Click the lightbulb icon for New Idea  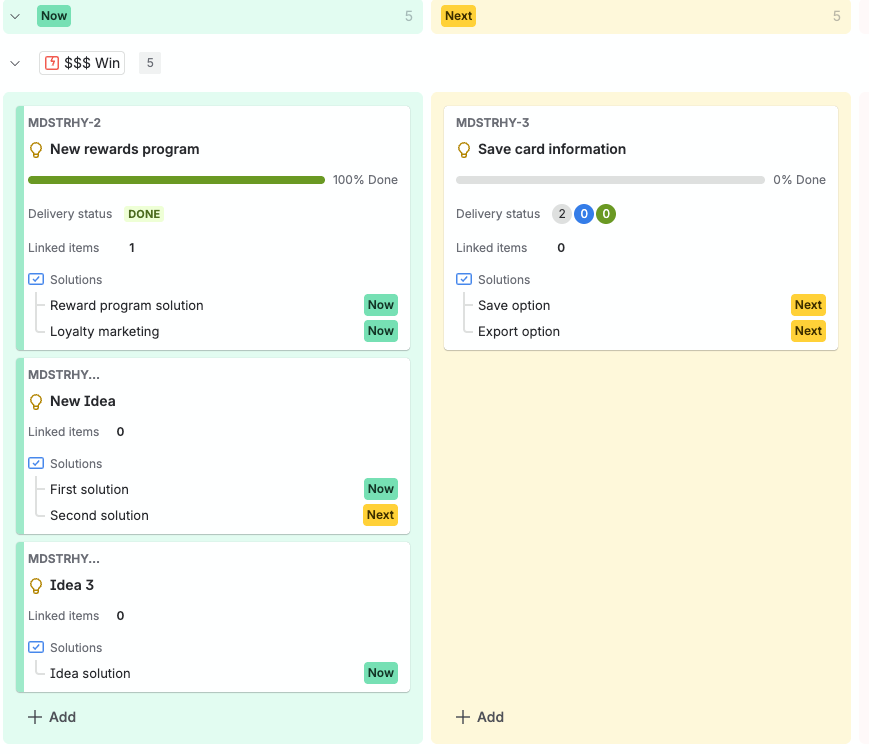coord(36,401)
